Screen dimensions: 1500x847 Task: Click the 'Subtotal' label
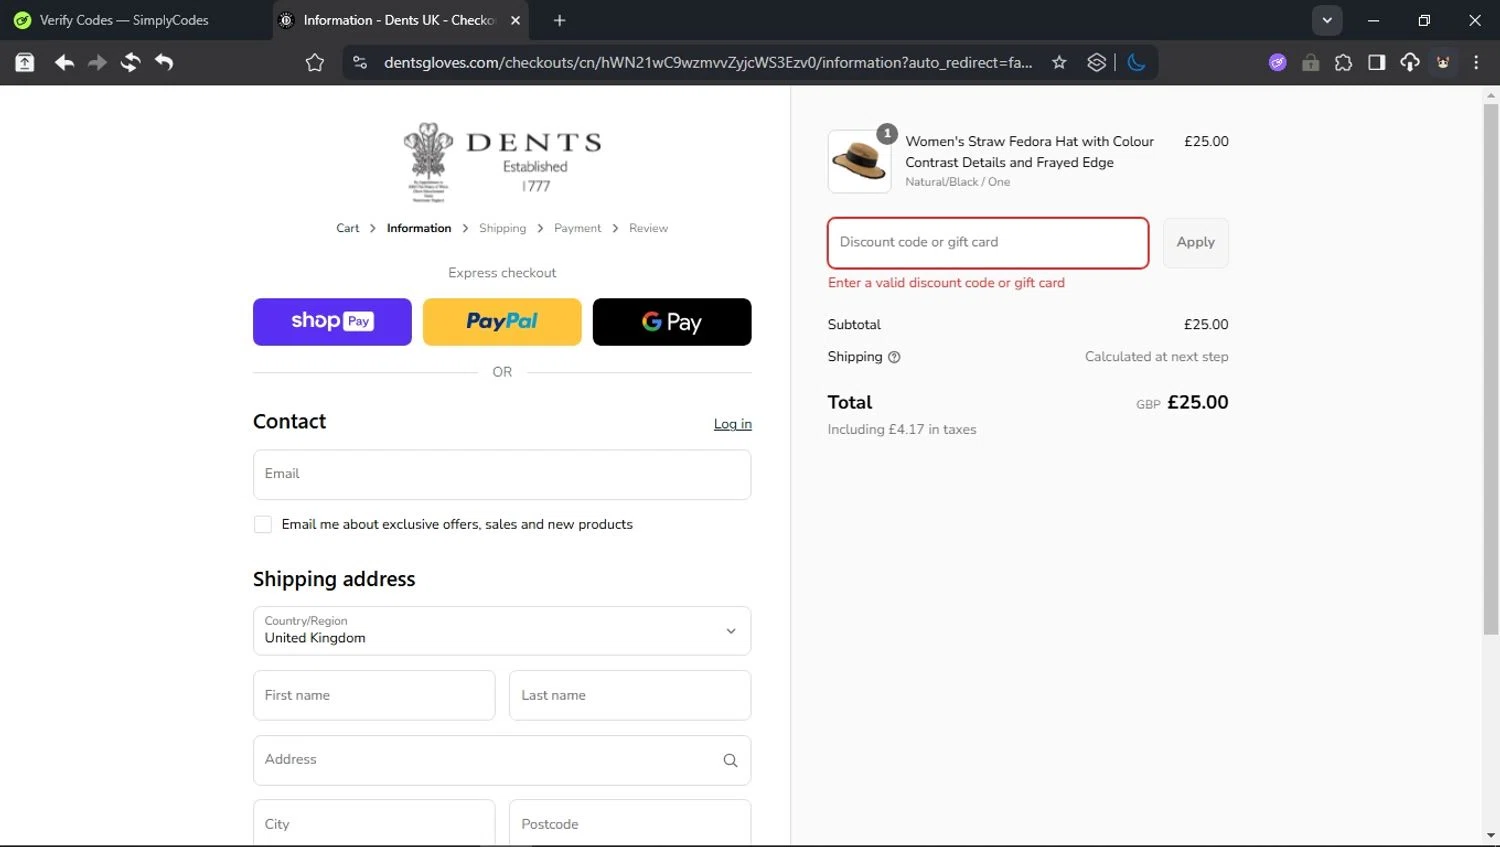[854, 325]
